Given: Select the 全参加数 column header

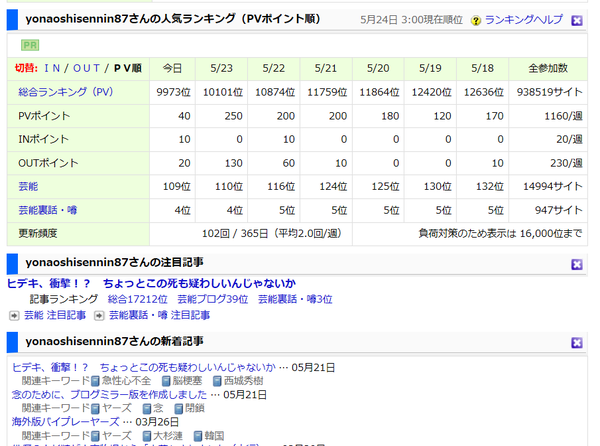Looking at the screenshot, I should (x=548, y=68).
